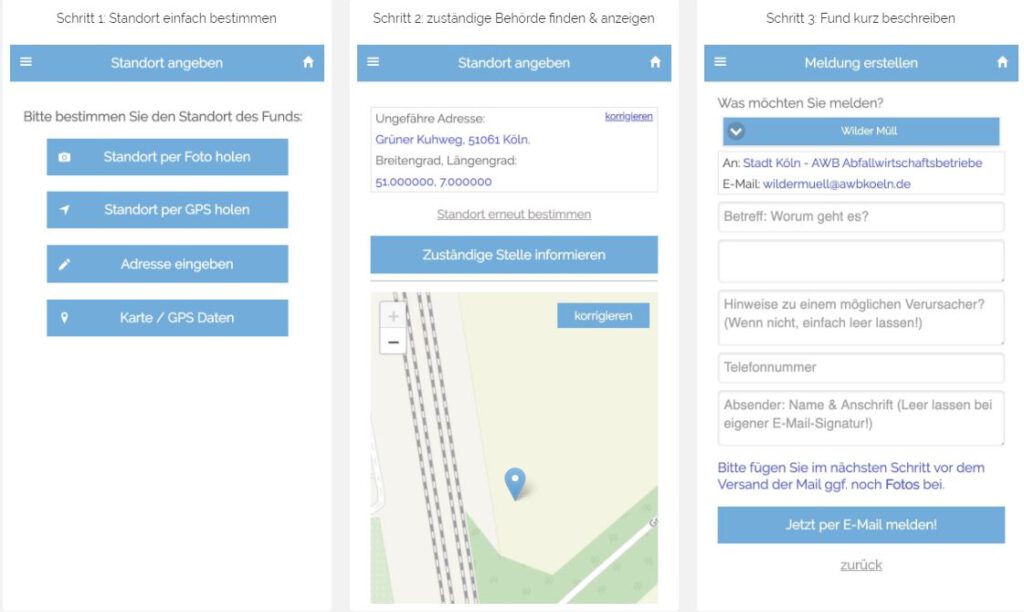Expand the Wilder Müll dropdown
Image resolution: width=1024 pixels, height=612 pixels.
click(x=737, y=131)
